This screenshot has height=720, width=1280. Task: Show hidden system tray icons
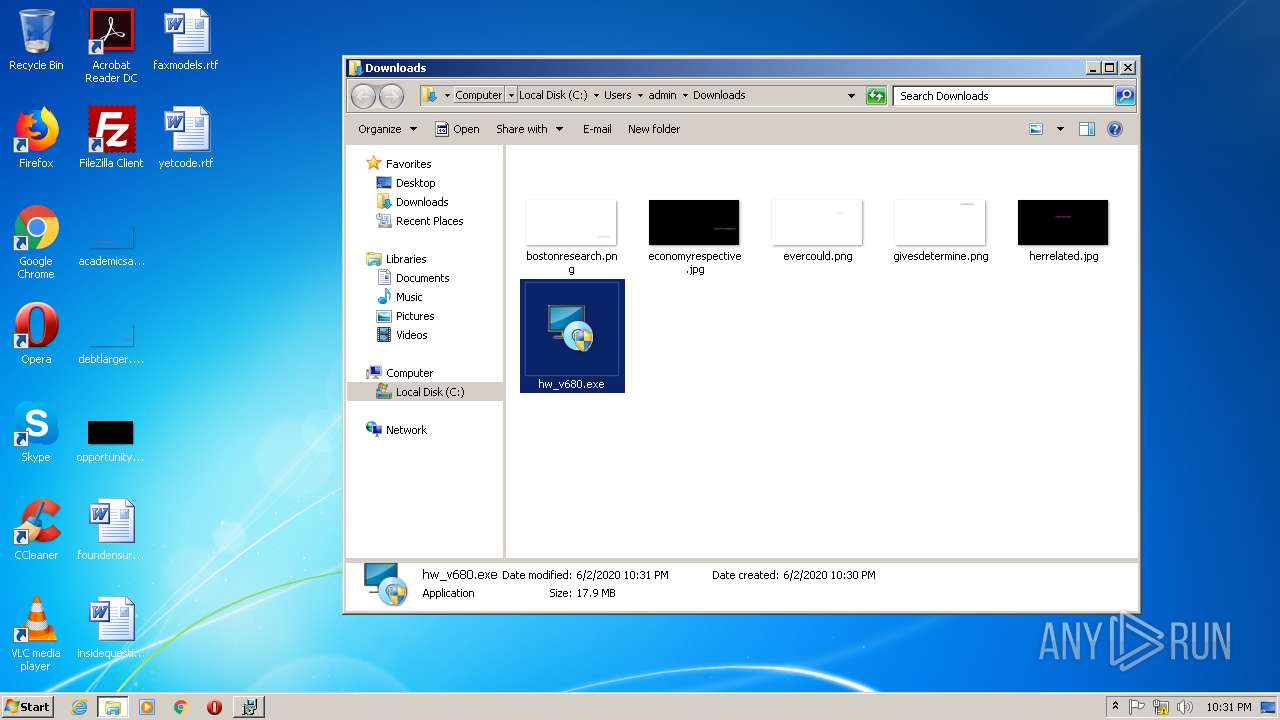[1116, 707]
